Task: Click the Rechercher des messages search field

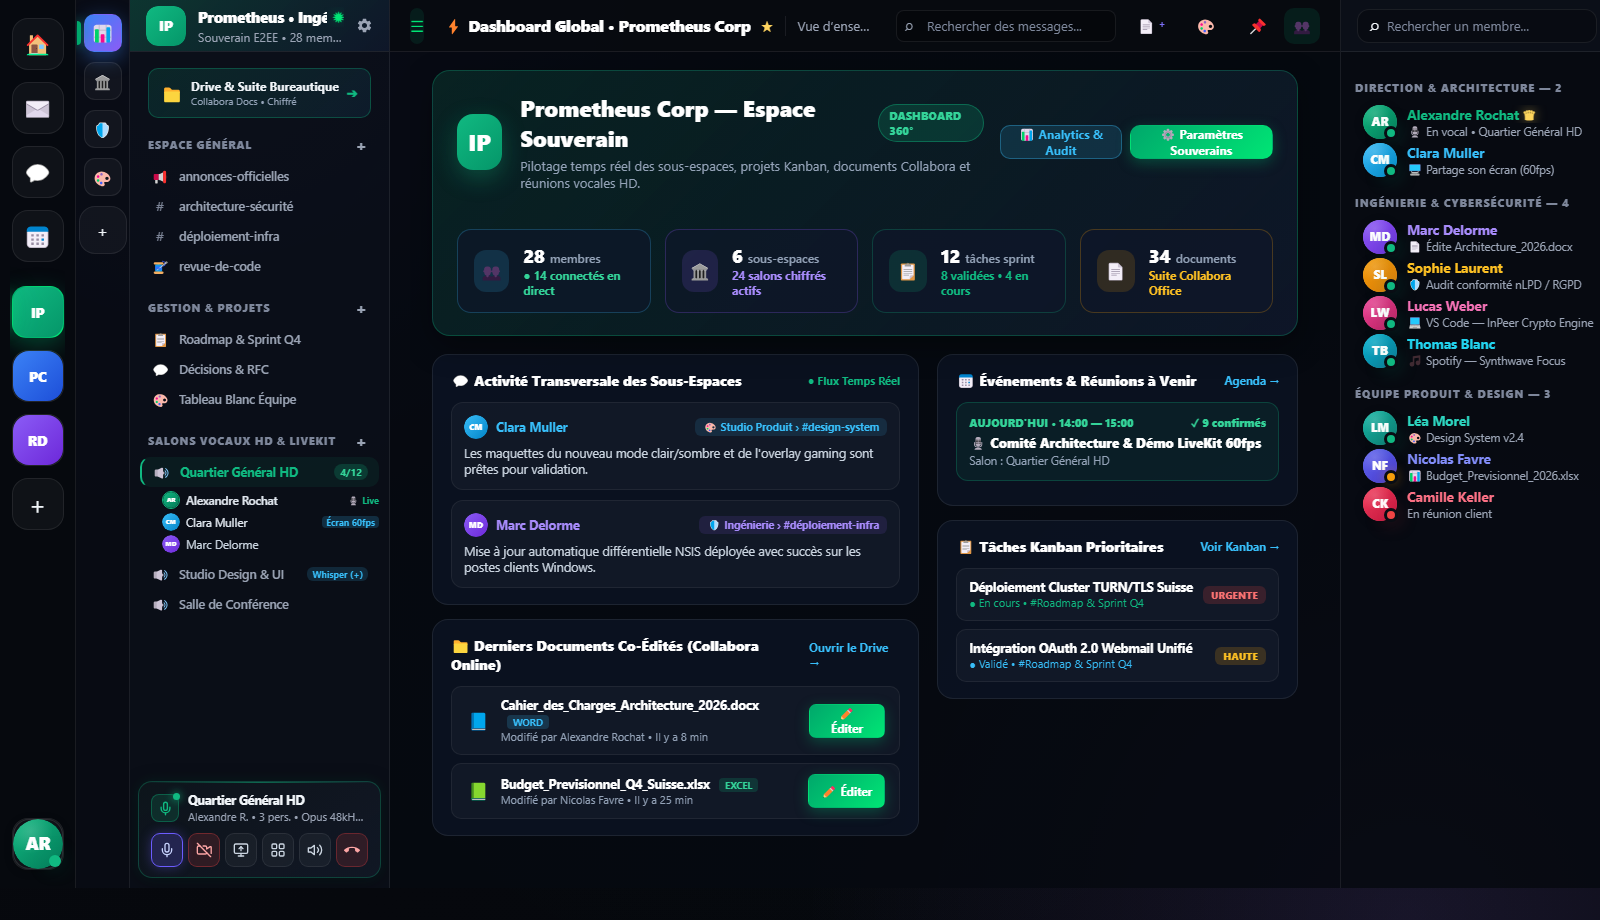Action: pos(1005,26)
